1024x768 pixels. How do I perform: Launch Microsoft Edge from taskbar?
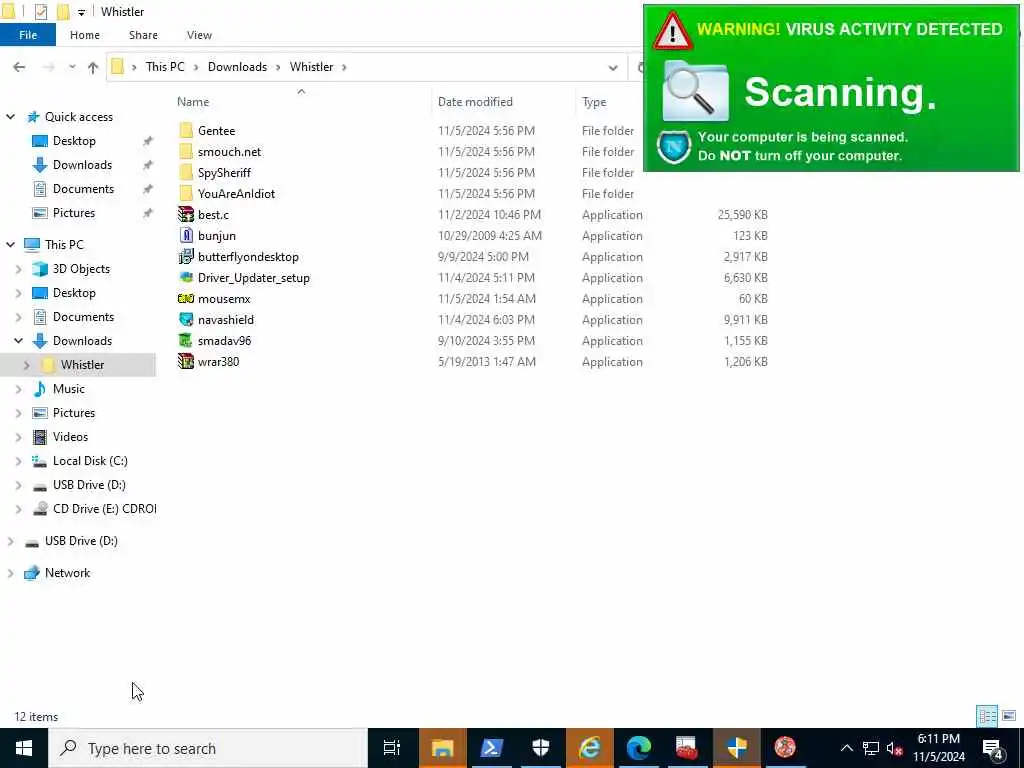639,748
